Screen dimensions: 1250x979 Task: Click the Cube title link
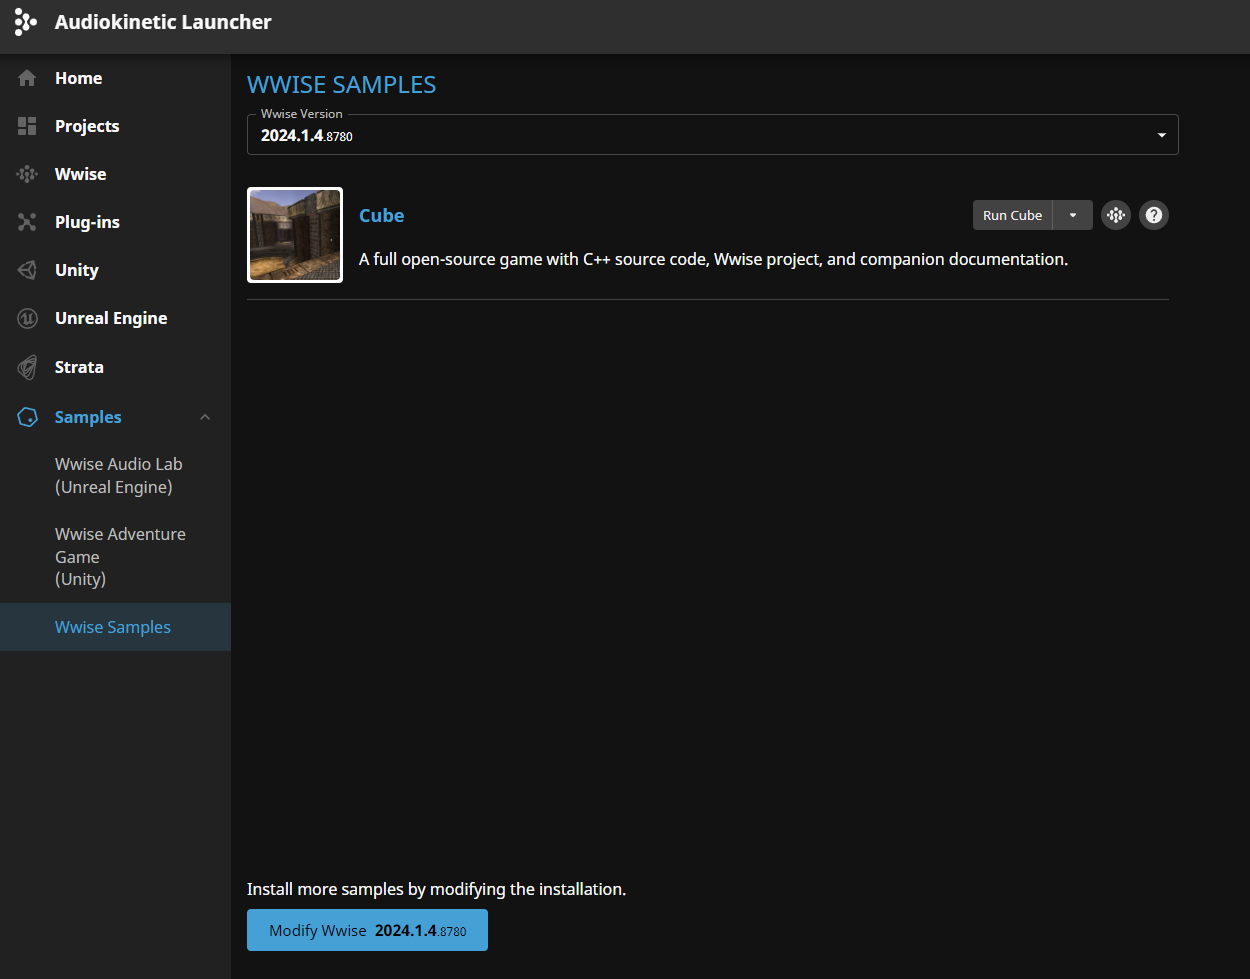pos(381,215)
